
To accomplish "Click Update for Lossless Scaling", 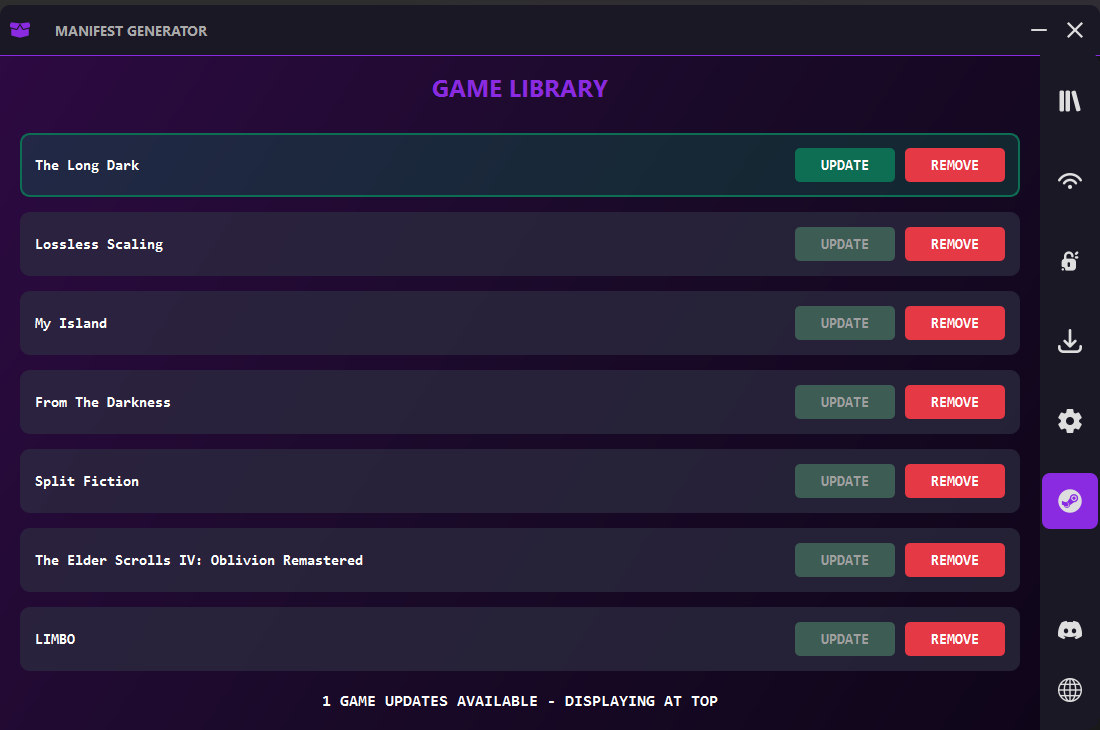I will click(x=844, y=244).
